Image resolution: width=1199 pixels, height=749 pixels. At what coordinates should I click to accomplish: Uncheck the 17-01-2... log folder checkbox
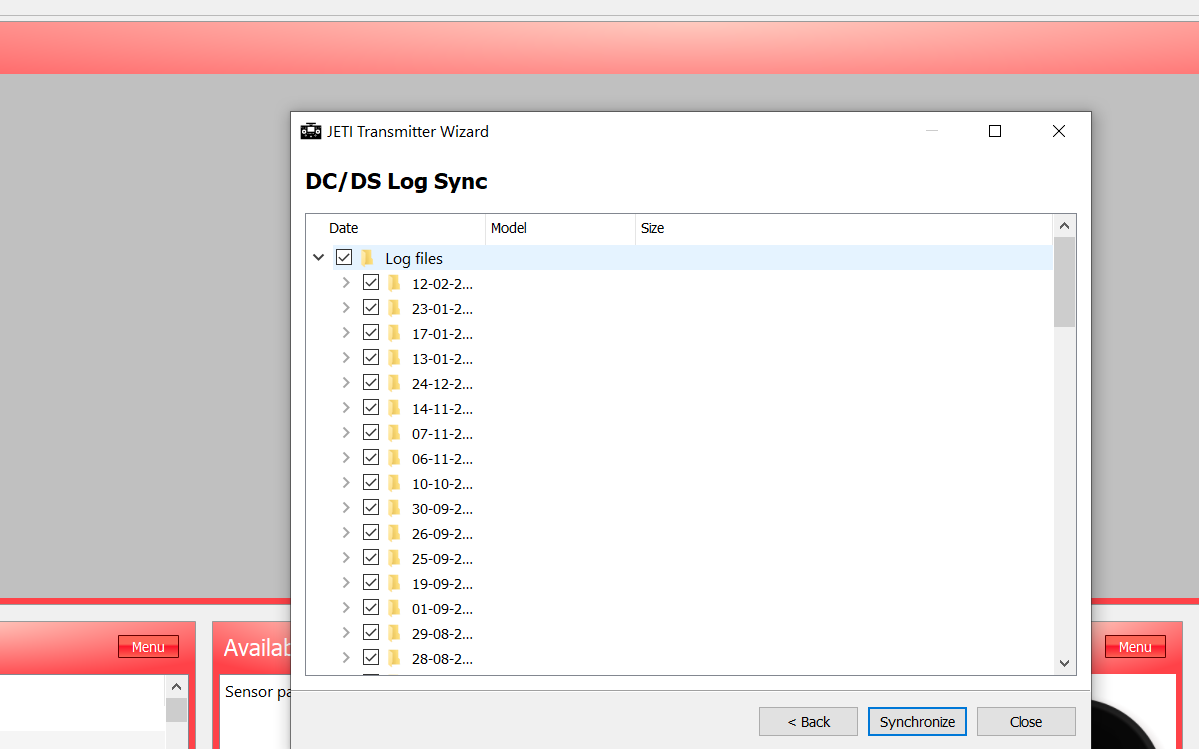pos(371,333)
